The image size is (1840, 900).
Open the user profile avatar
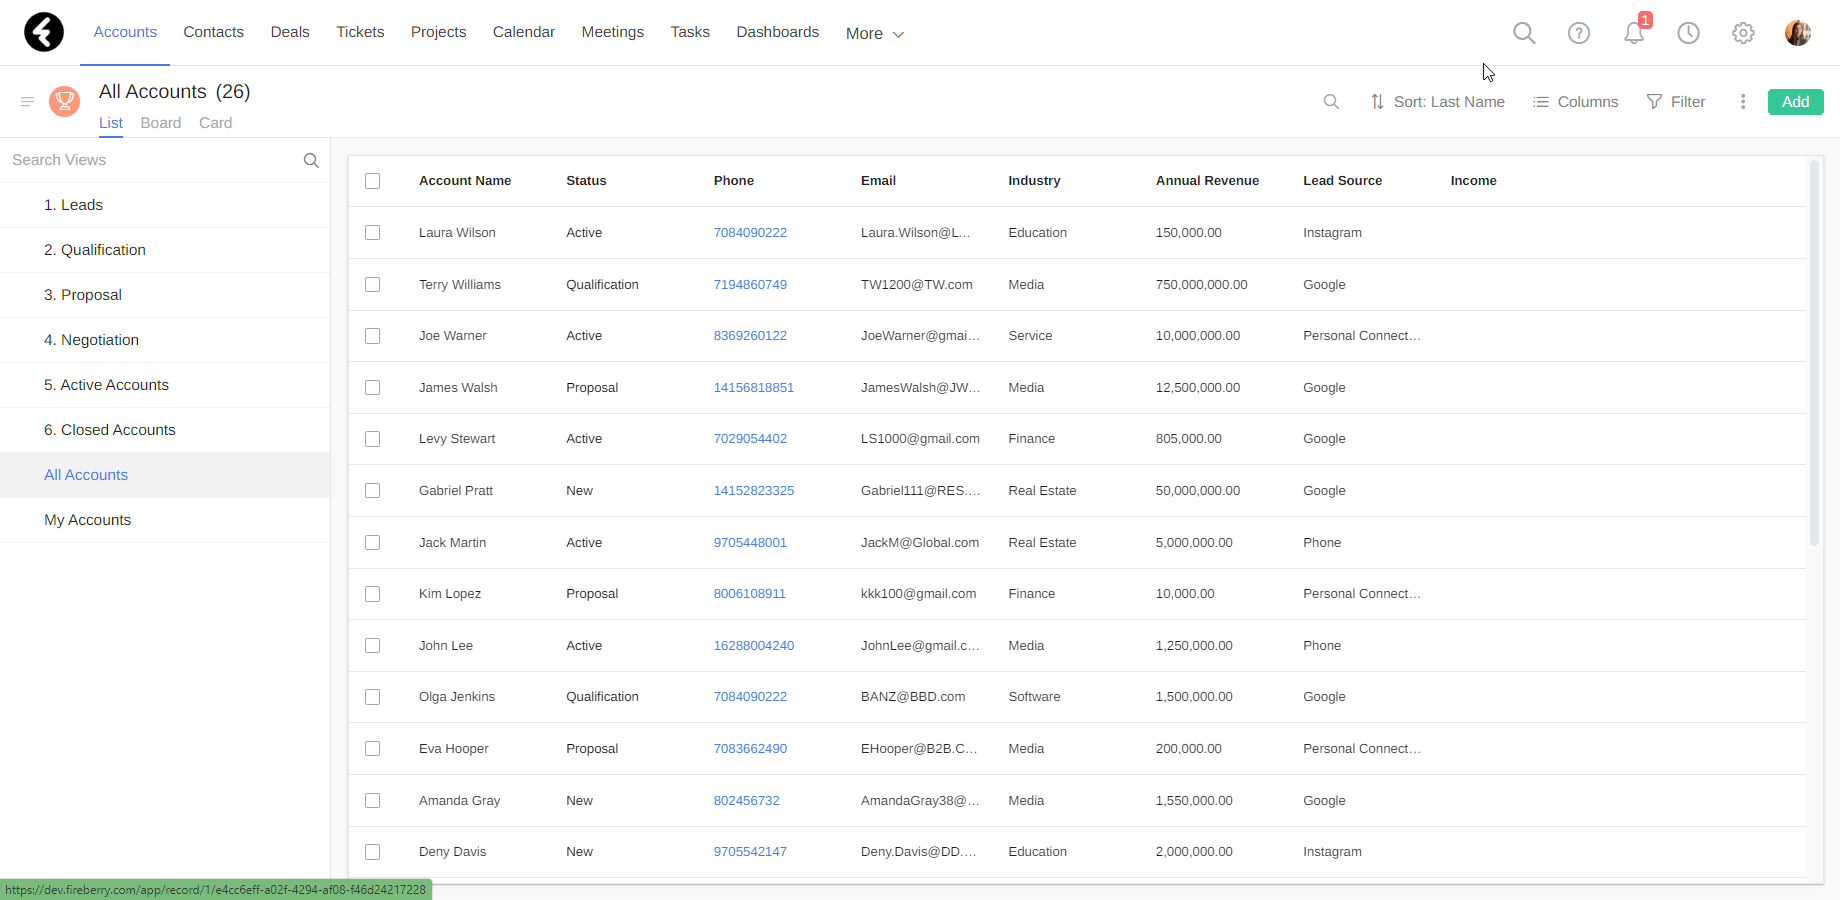coord(1798,33)
